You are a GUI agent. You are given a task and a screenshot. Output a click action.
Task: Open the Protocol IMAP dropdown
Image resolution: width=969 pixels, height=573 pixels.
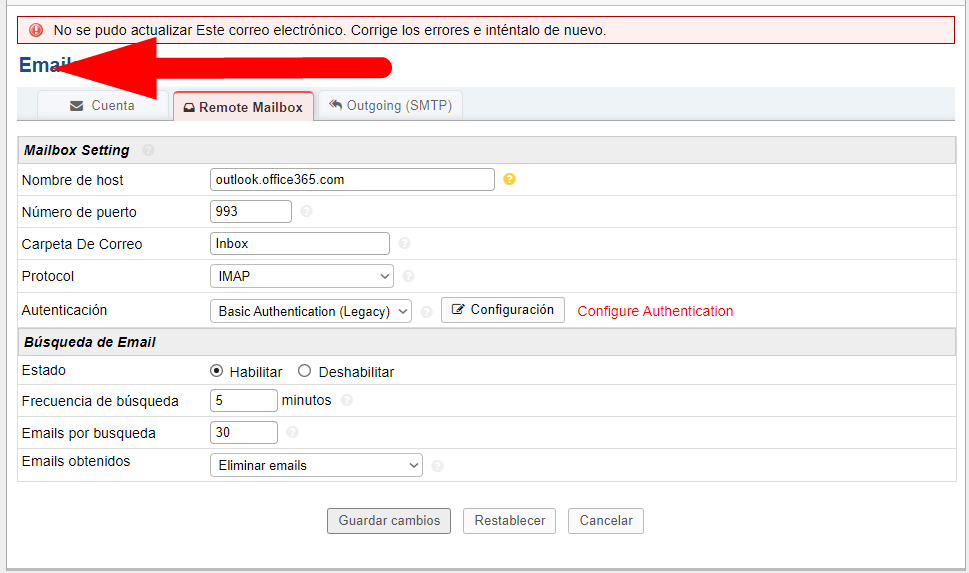302,277
